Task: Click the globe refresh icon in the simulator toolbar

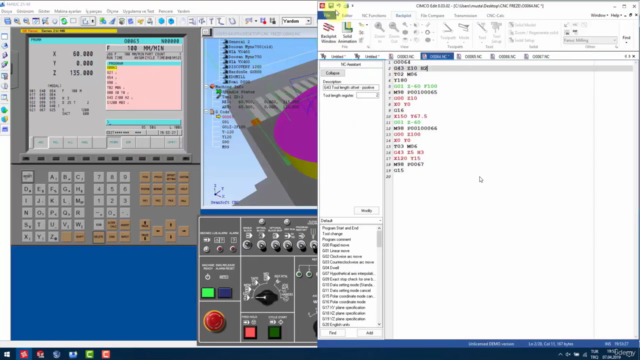Action: point(64,21)
